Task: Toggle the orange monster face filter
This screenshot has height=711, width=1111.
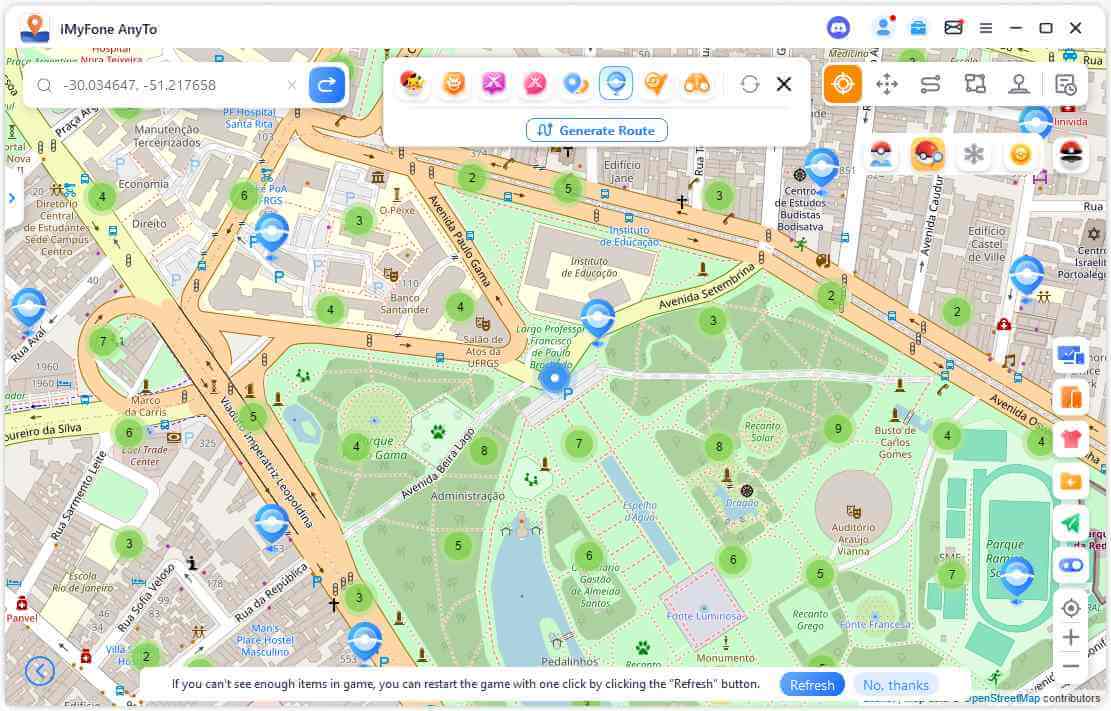Action: tap(453, 84)
